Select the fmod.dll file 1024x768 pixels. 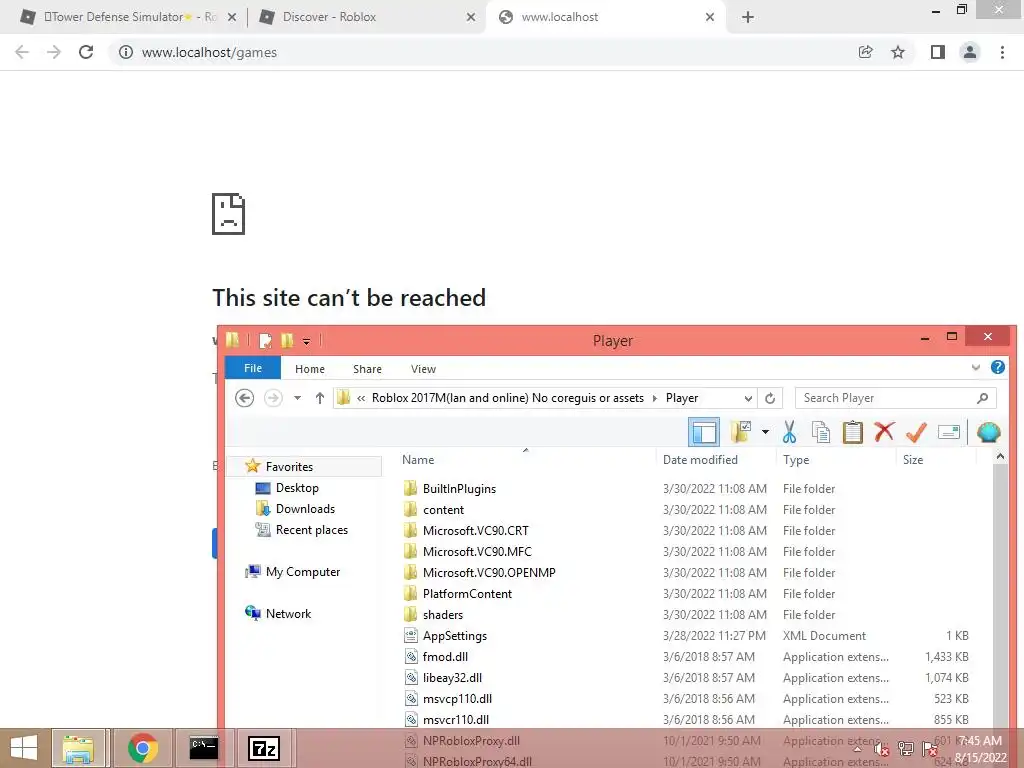[x=445, y=656]
